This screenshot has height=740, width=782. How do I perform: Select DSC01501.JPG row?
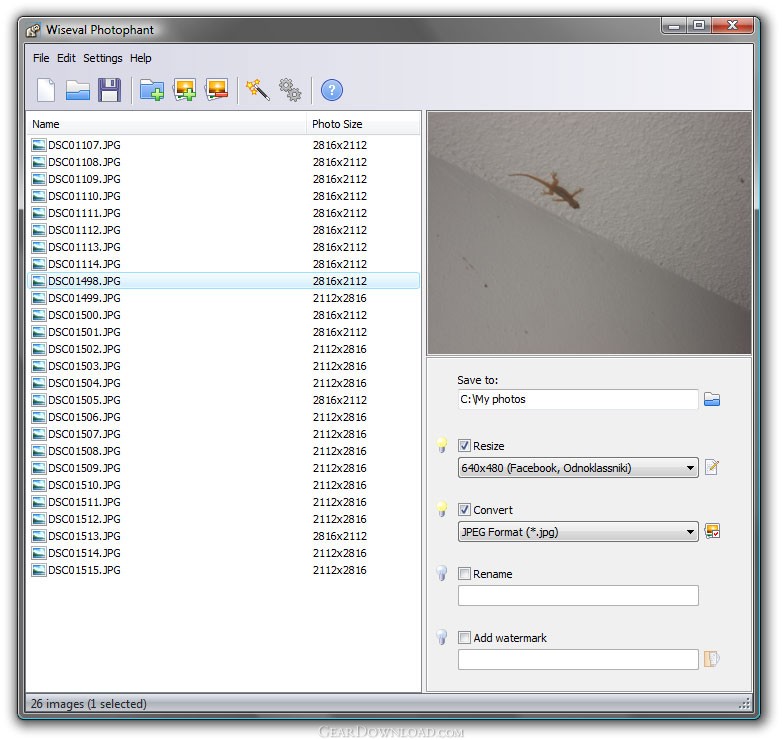(x=223, y=332)
